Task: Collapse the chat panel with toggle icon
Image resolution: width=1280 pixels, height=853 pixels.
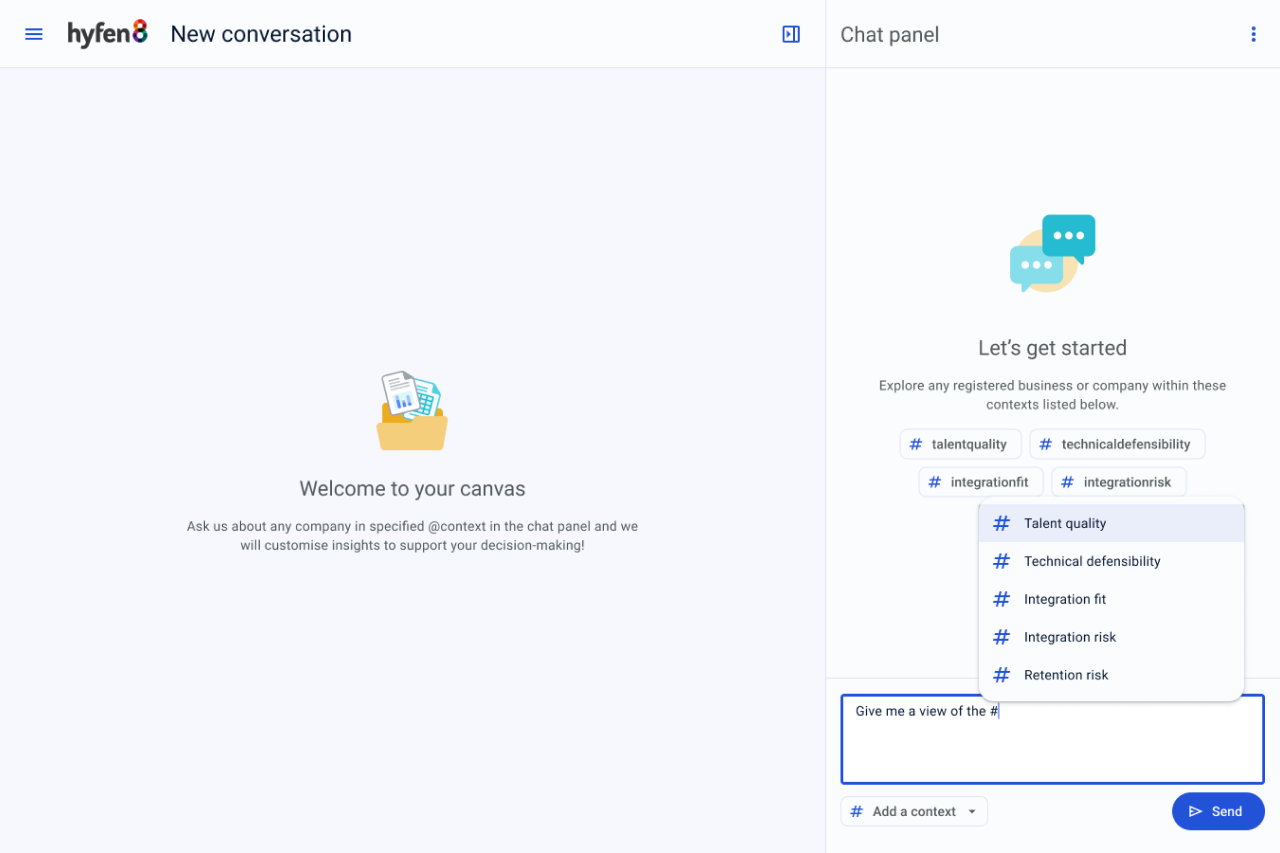Action: coord(791,34)
